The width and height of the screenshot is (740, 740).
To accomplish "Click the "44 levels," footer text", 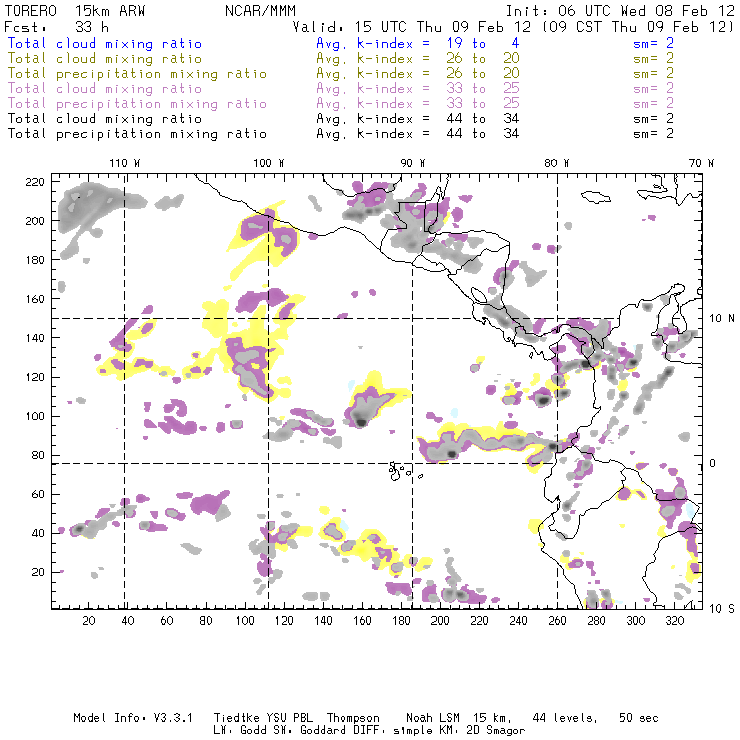I will pyautogui.click(x=565, y=718).
